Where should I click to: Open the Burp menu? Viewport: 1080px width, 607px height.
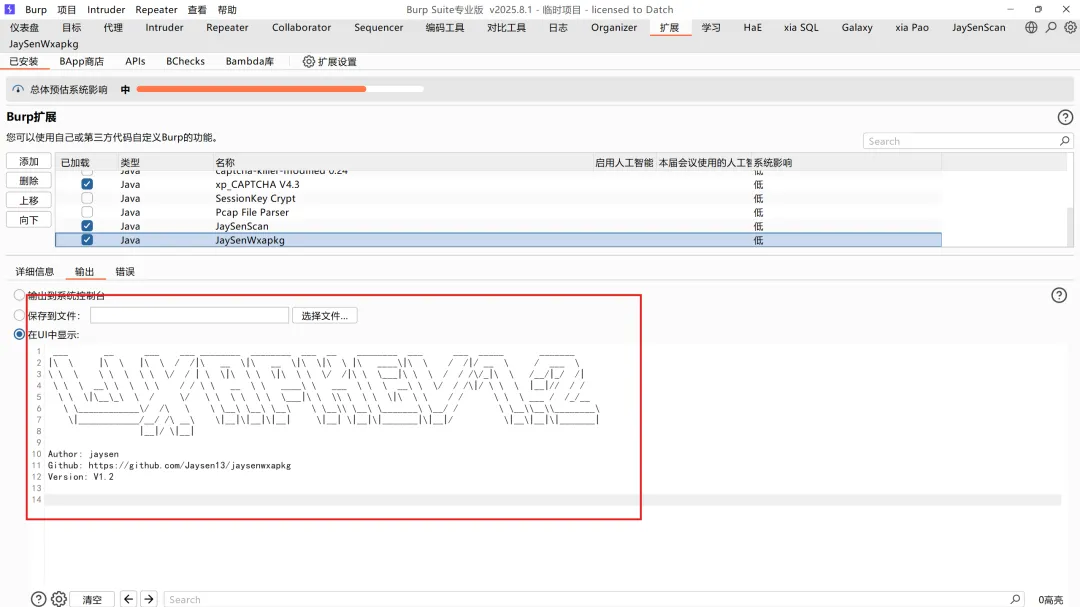[x=36, y=10]
